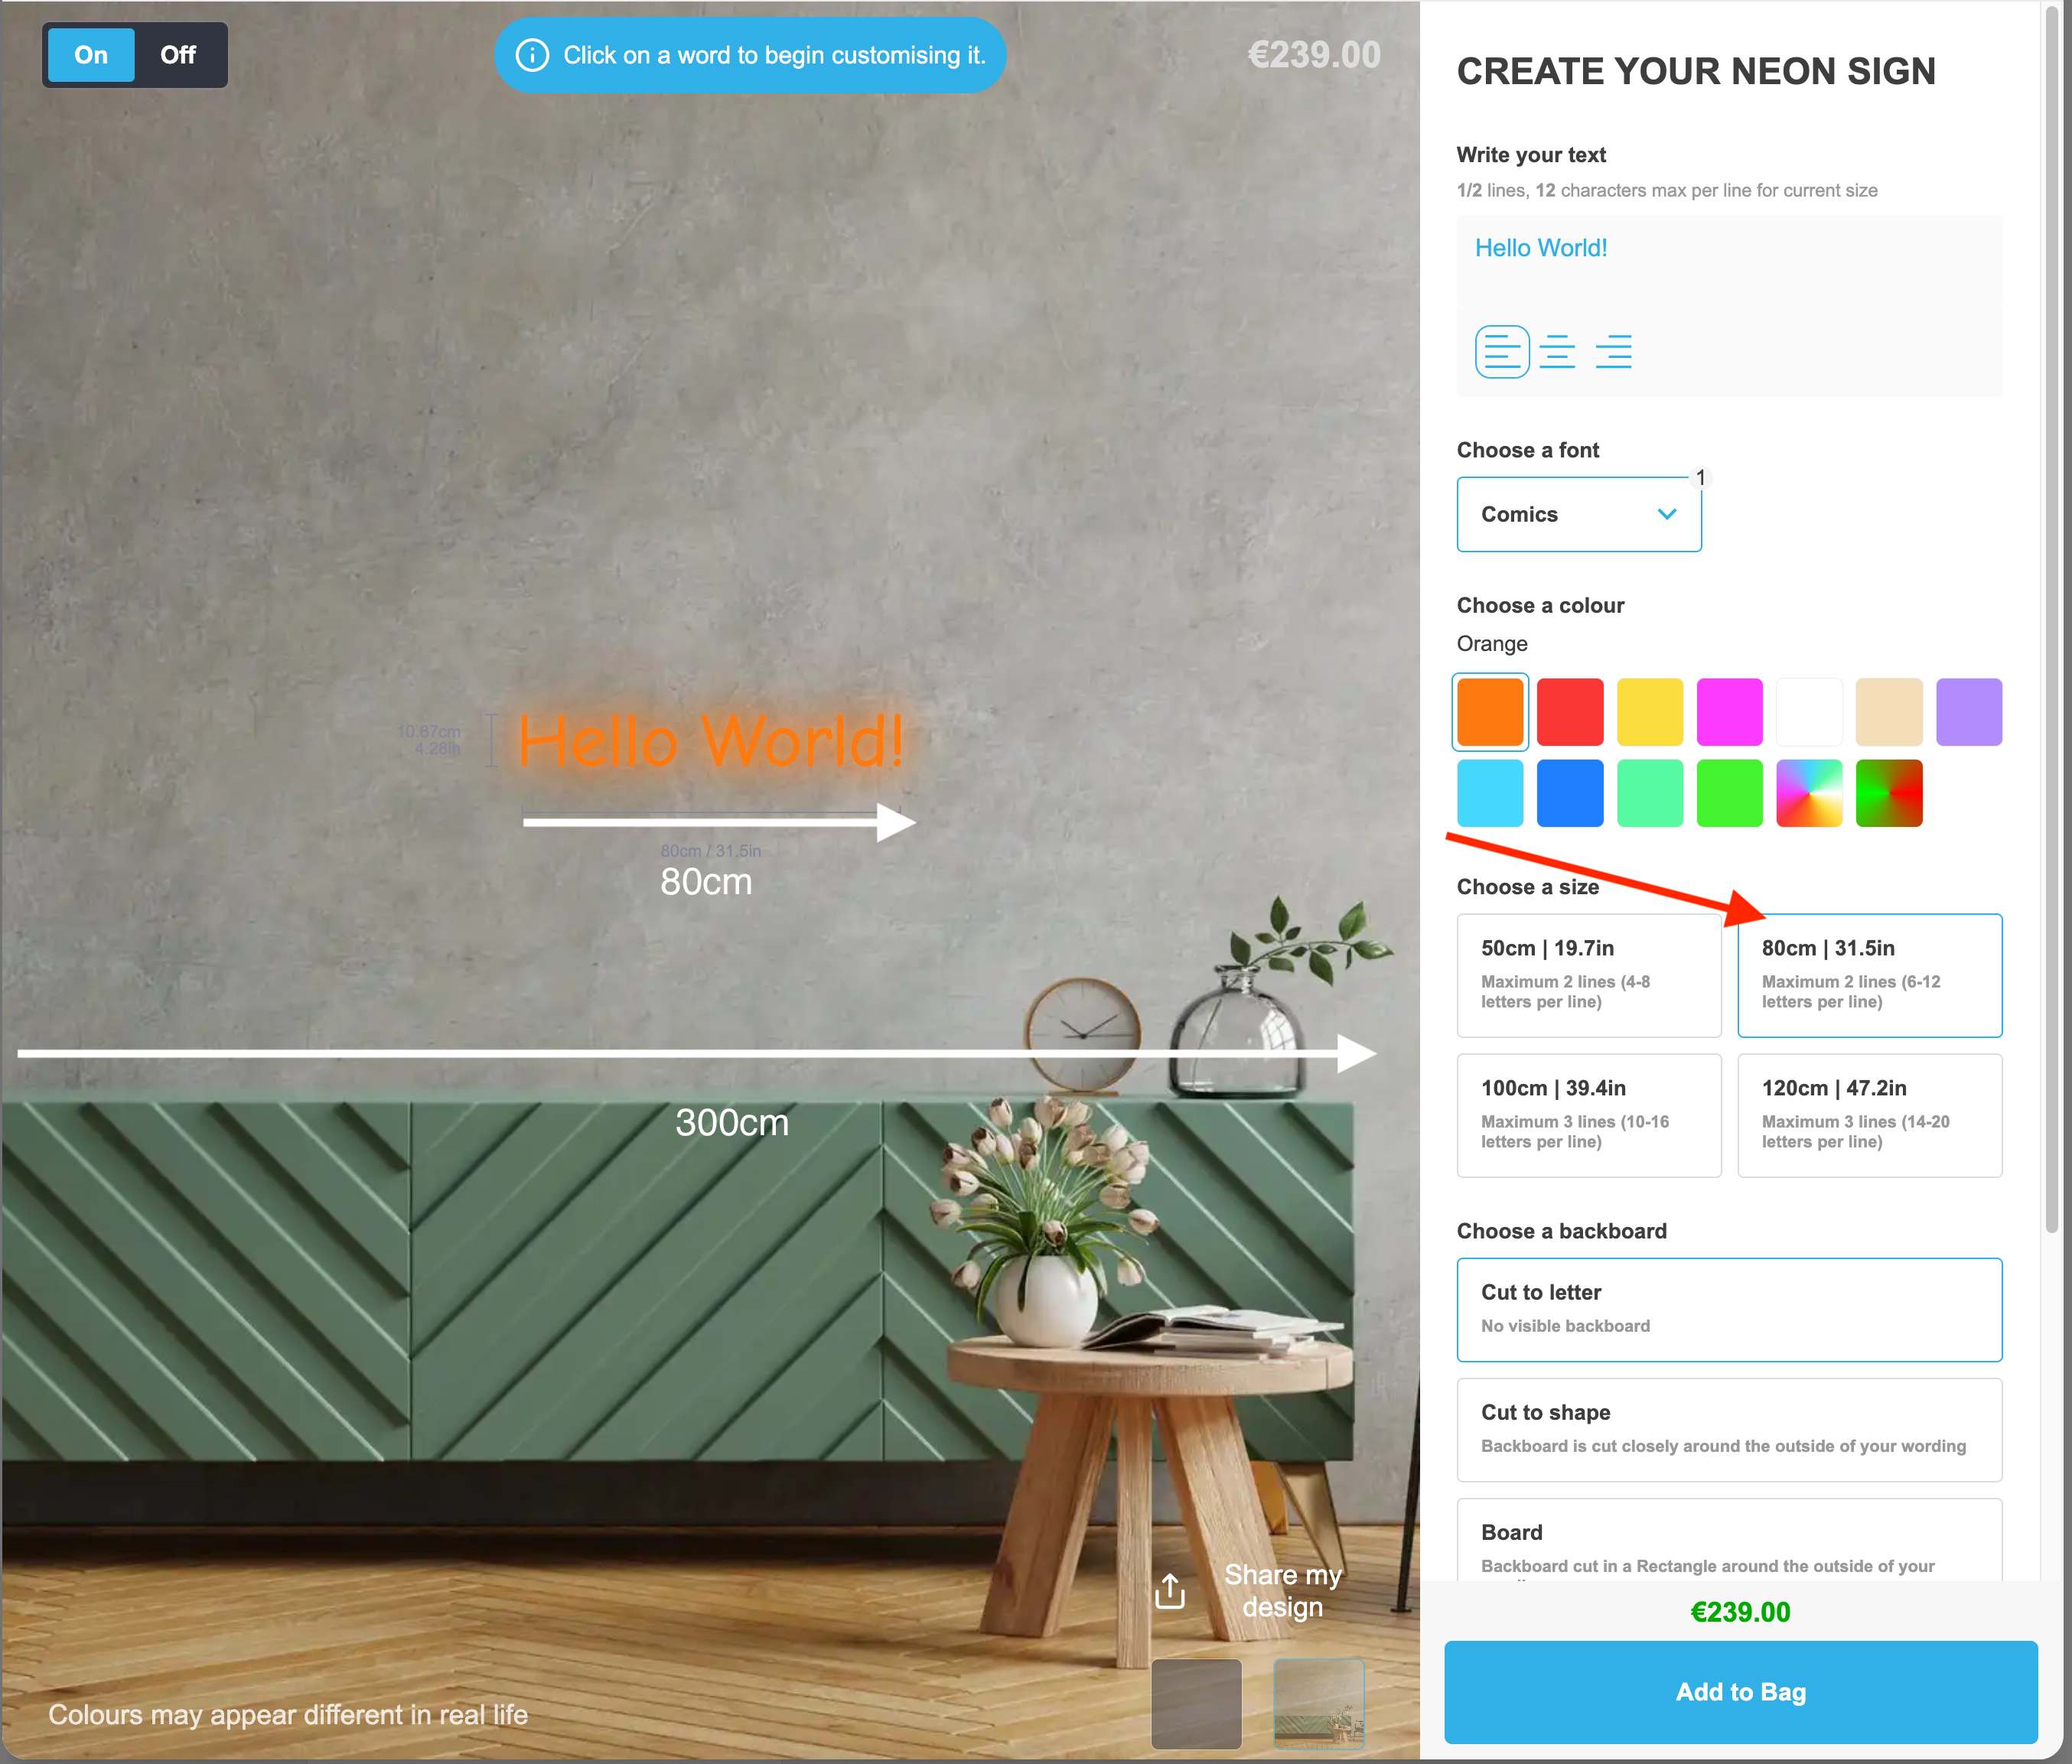
Task: Pick the red colour swatch
Action: (x=1569, y=712)
